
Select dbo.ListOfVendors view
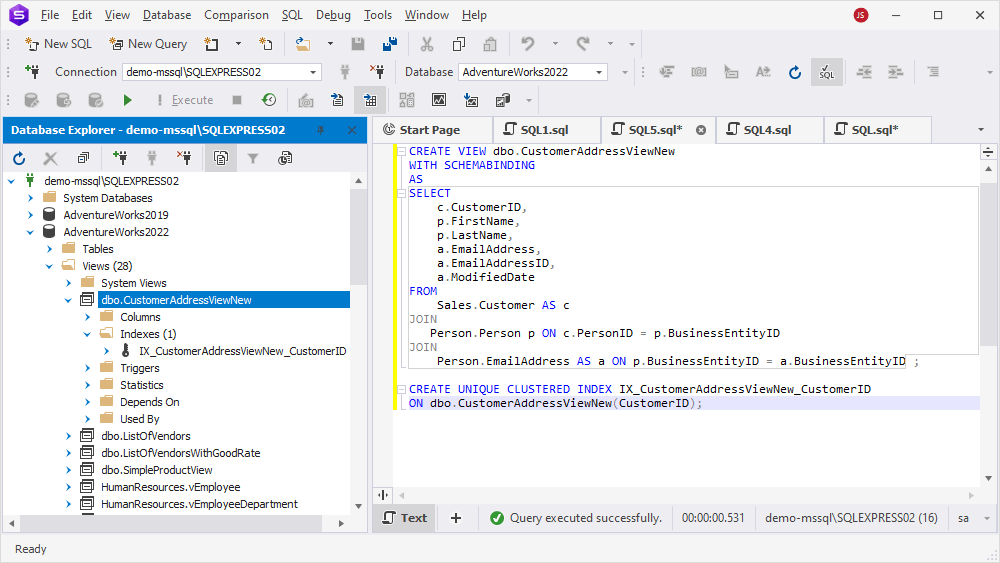[145, 436]
